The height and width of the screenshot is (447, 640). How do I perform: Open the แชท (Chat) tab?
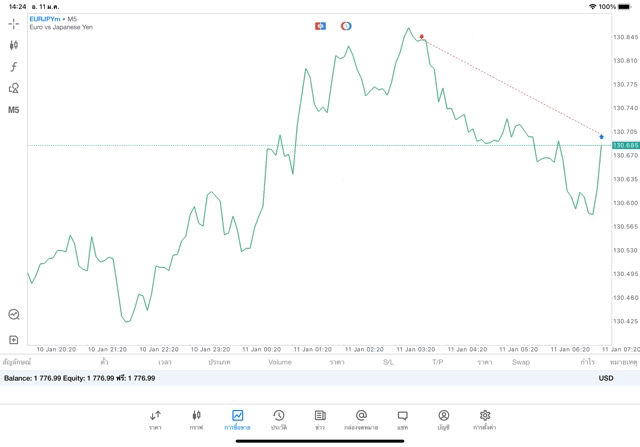click(x=402, y=419)
